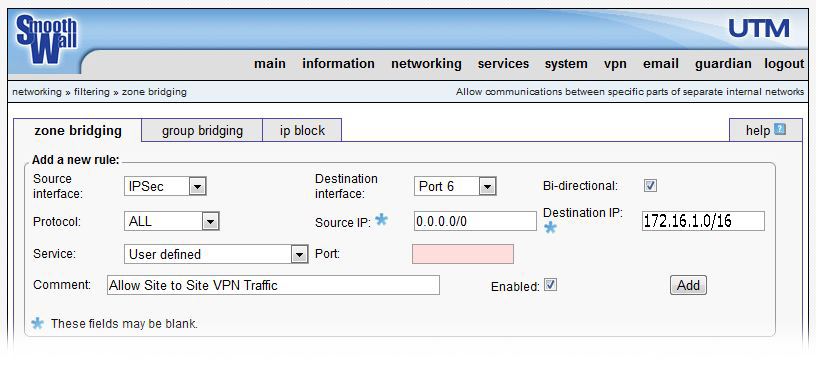Click the 'Enabled:' label
Screen dimensions: 816x372
click(515, 287)
